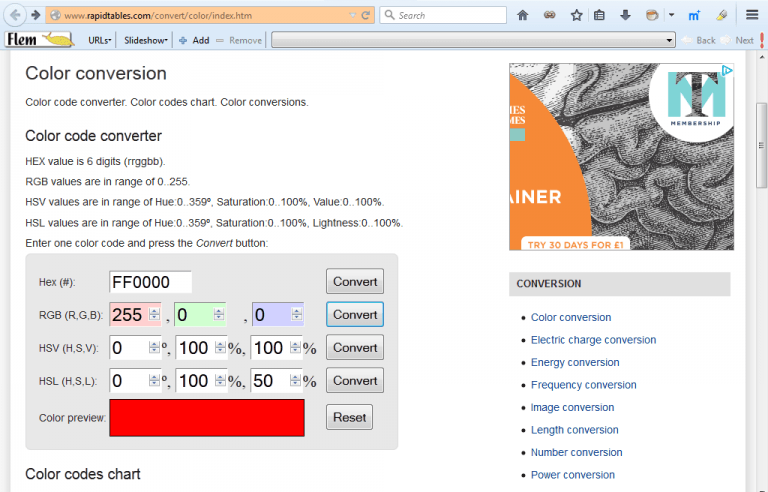Click the Flem logo in toolbar
This screenshot has height=492, width=768.
(38, 40)
